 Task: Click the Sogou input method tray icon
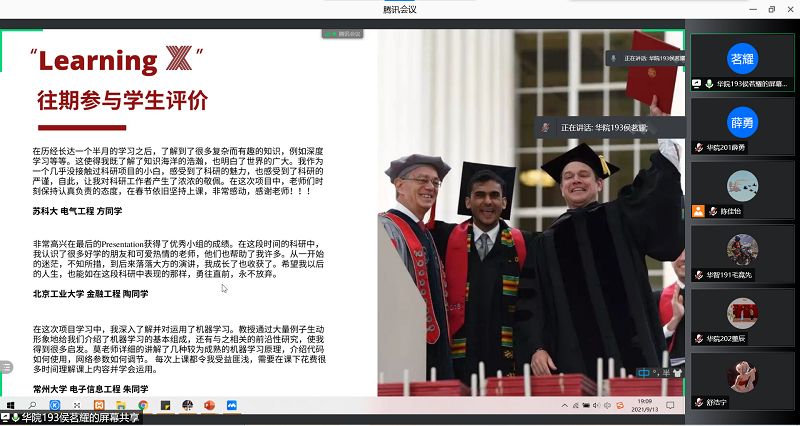pos(620,406)
